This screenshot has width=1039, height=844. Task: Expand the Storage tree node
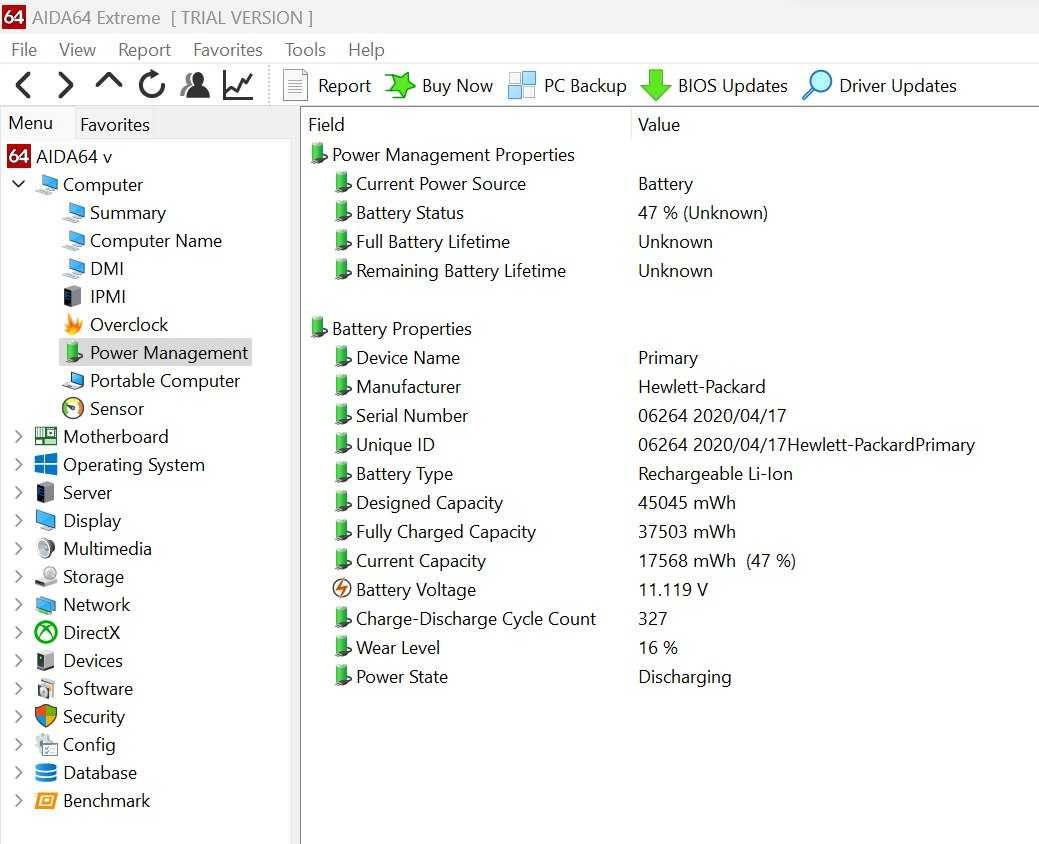[19, 576]
